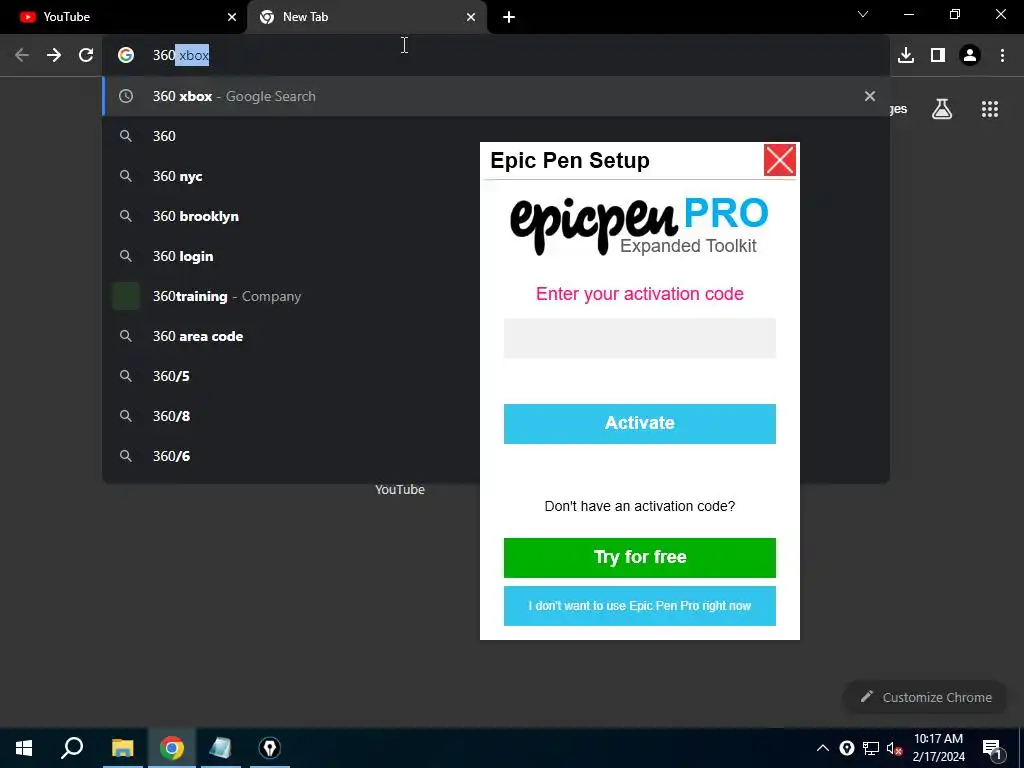
Task: Click the 360training company icon
Action: [126, 296]
